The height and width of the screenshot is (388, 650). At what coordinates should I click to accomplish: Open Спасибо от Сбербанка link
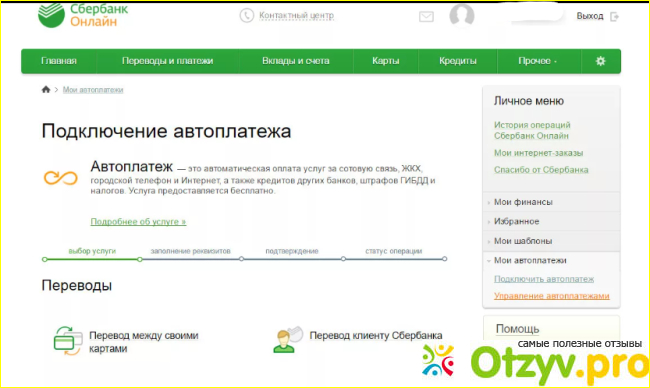(x=541, y=170)
